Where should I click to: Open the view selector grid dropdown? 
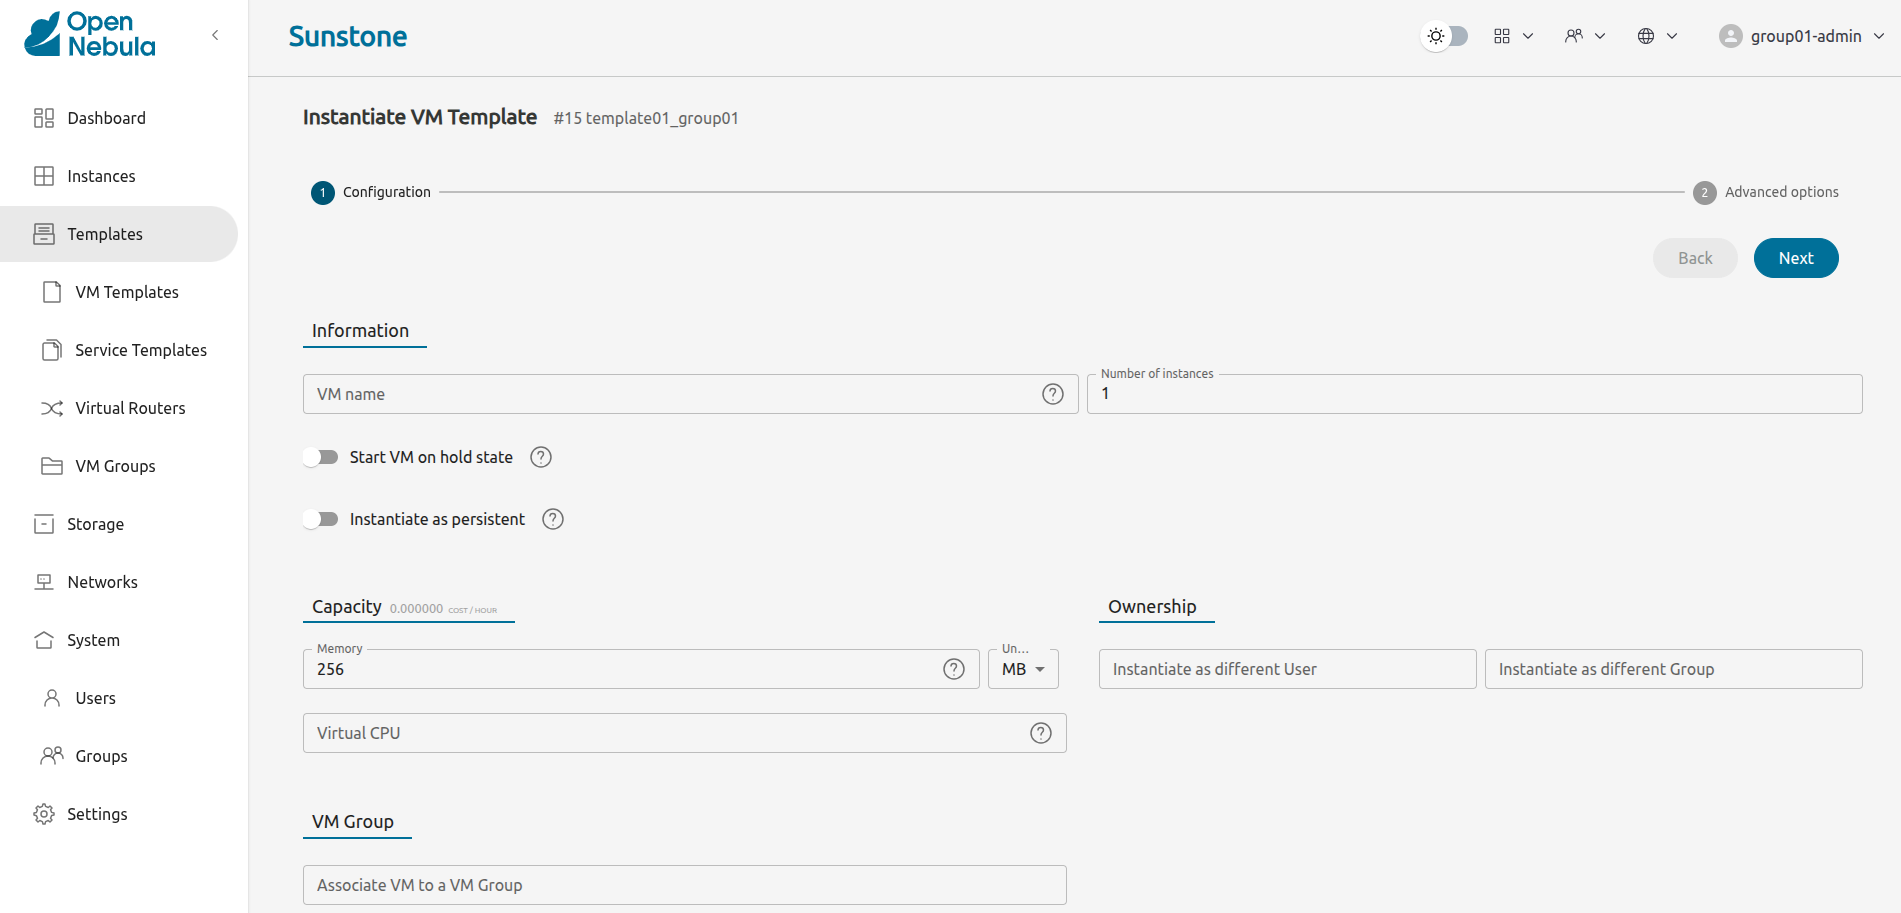(1513, 36)
